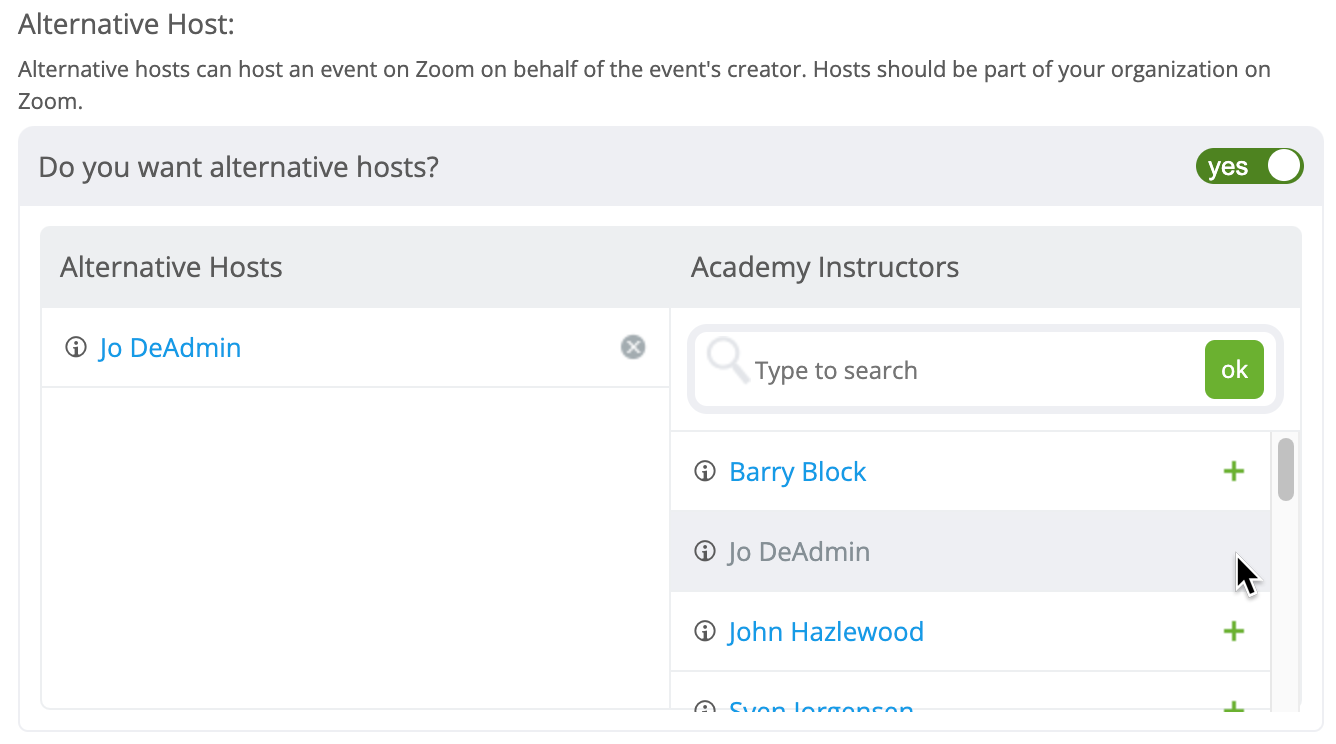This screenshot has height=744, width=1336.
Task: Click the info icon beside Barry Block
Action: tap(705, 471)
